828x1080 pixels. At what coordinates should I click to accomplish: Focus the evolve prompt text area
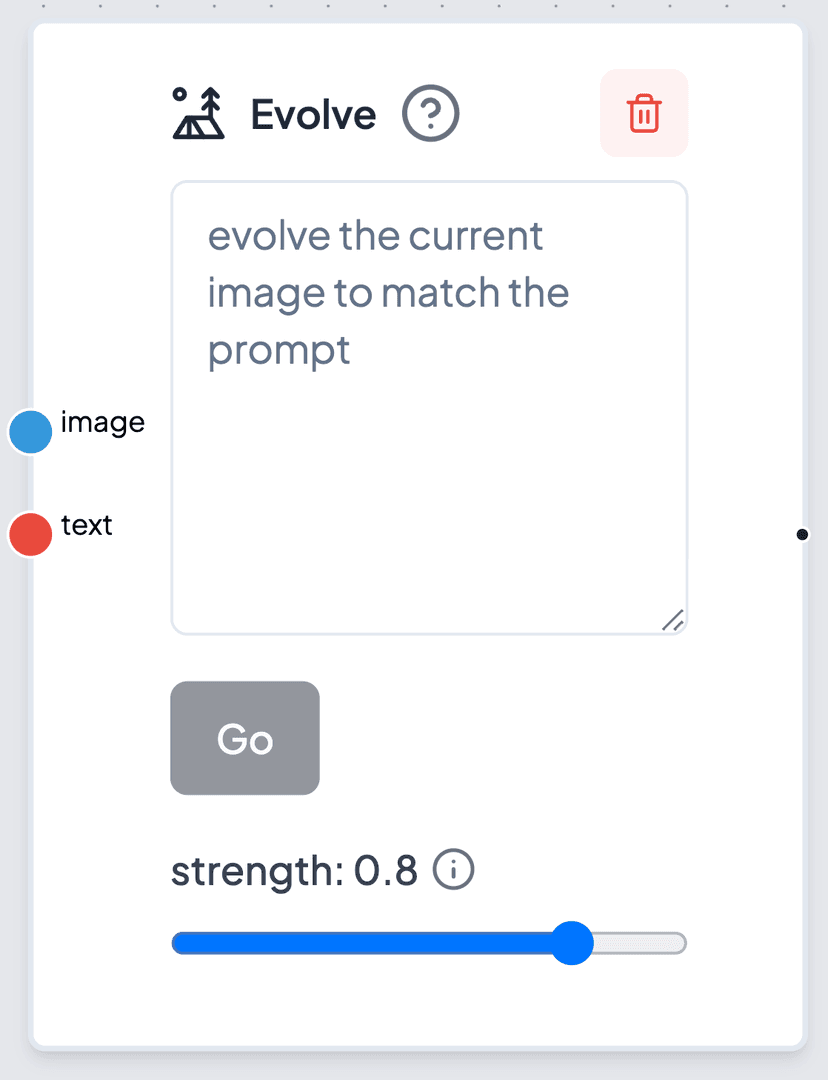coord(429,408)
